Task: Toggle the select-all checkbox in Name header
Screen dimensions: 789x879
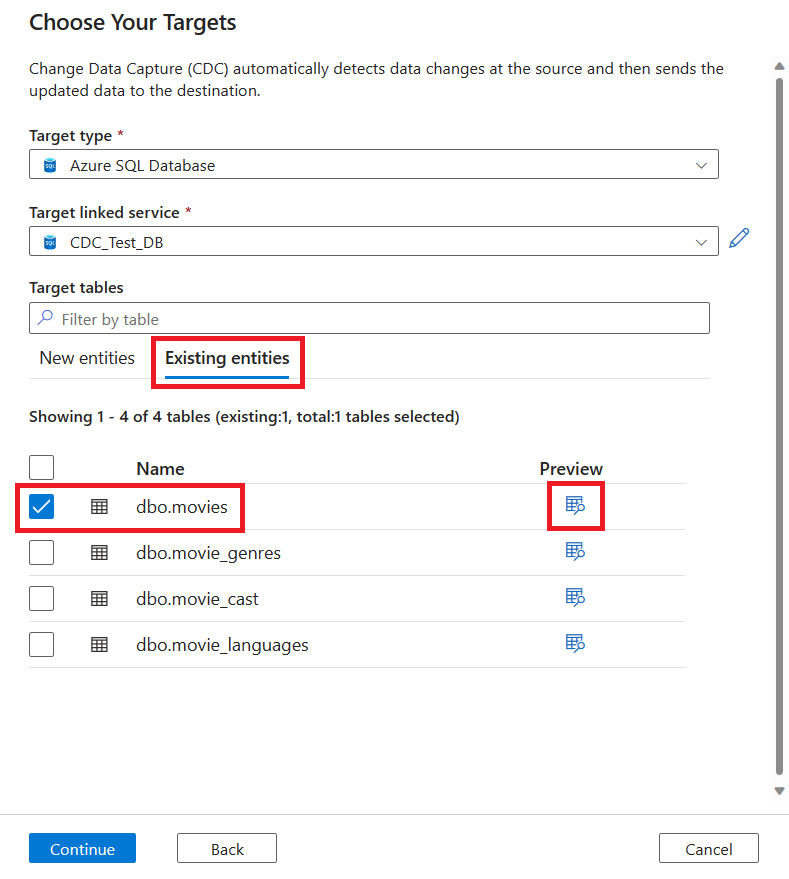Action: (x=41, y=468)
